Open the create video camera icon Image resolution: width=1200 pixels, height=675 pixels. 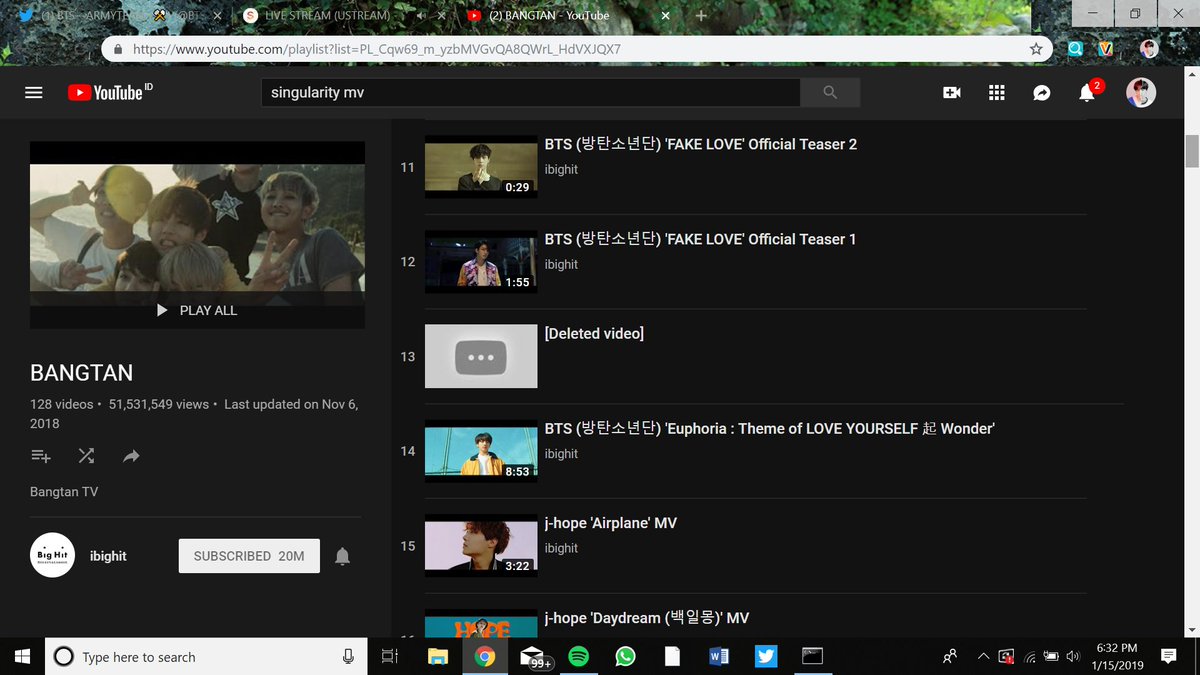coord(952,92)
